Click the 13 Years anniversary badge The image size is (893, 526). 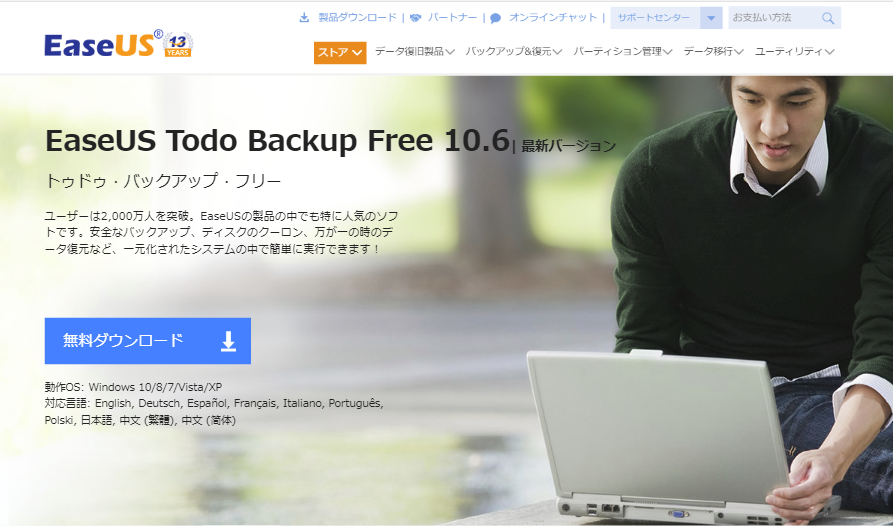coord(178,45)
